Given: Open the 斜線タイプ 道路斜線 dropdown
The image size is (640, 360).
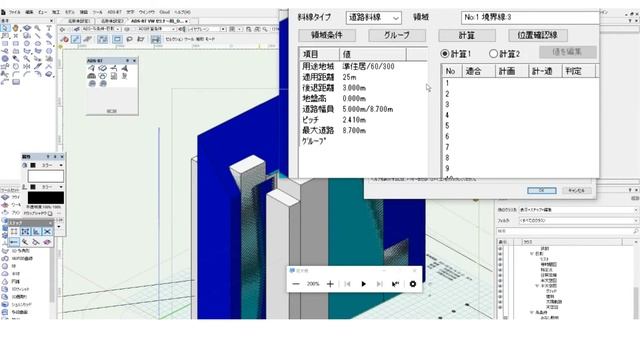Looking at the screenshot, I should tap(373, 18).
